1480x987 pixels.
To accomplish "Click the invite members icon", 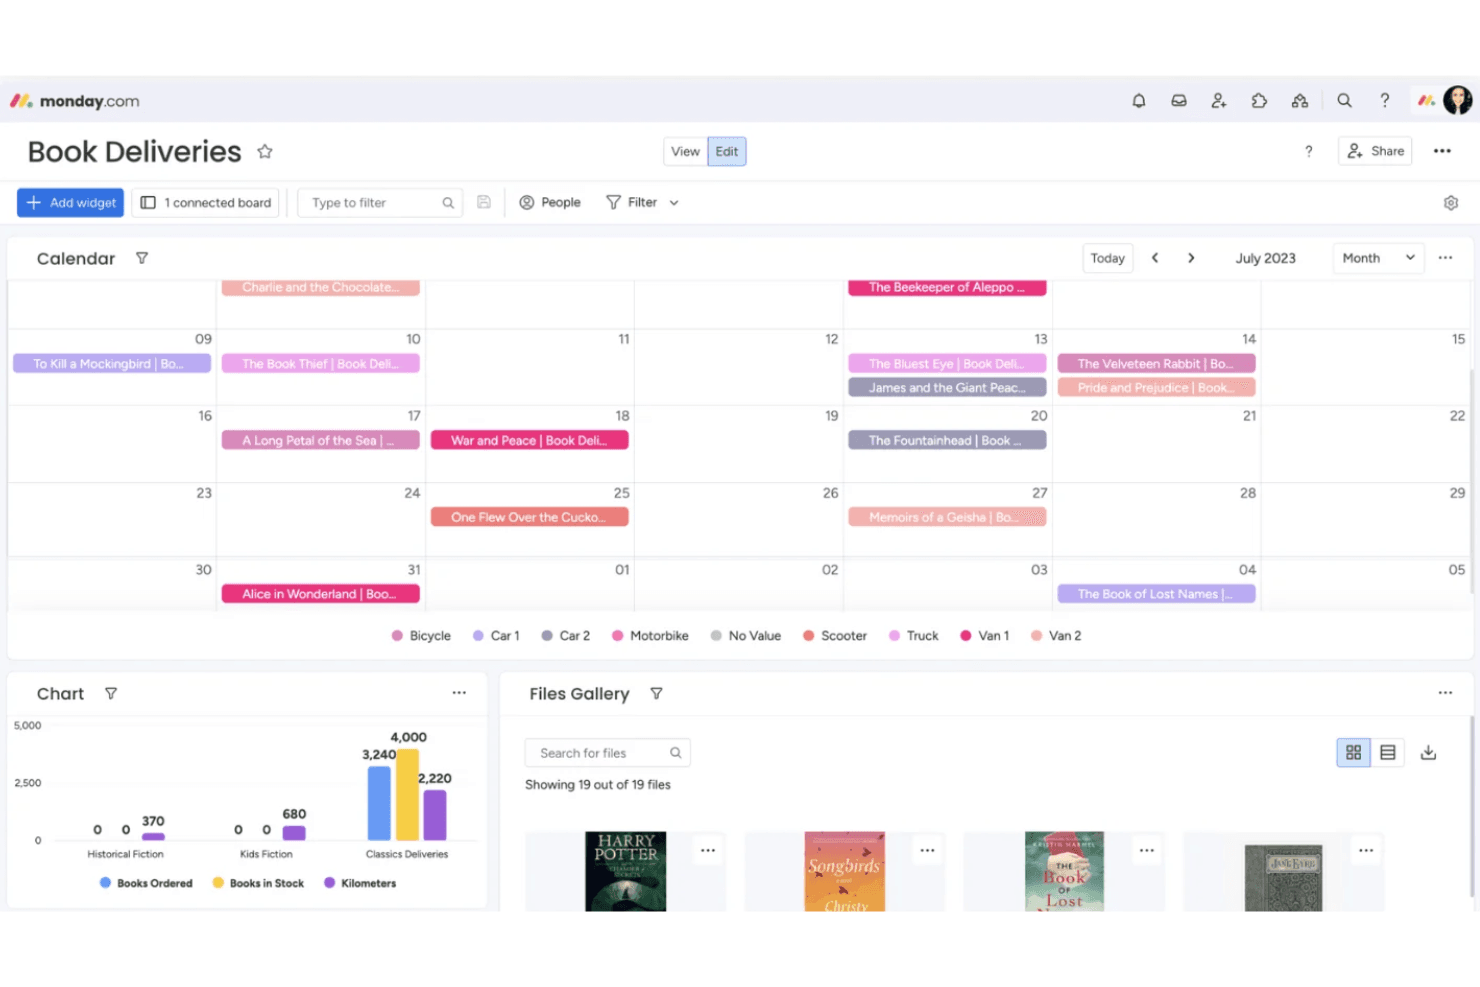I will point(1218,100).
